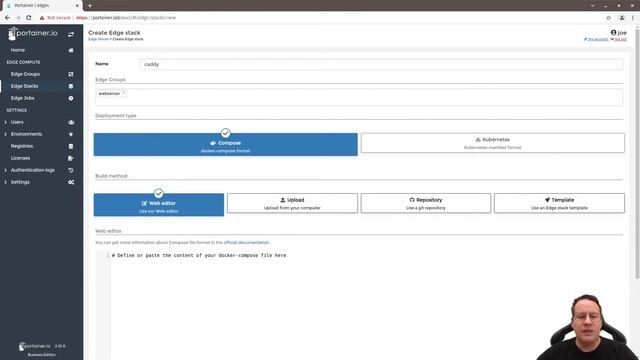Collapse the sidebar using the toggle icon
640x360 pixels.
[71, 34]
